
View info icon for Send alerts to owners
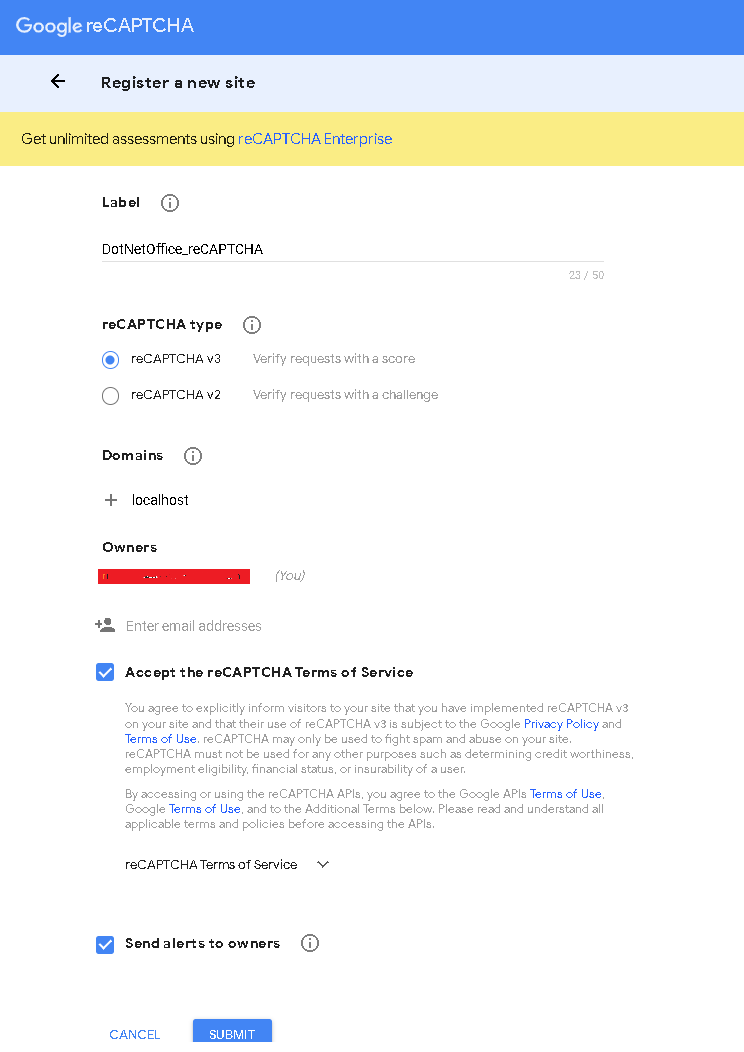(310, 943)
